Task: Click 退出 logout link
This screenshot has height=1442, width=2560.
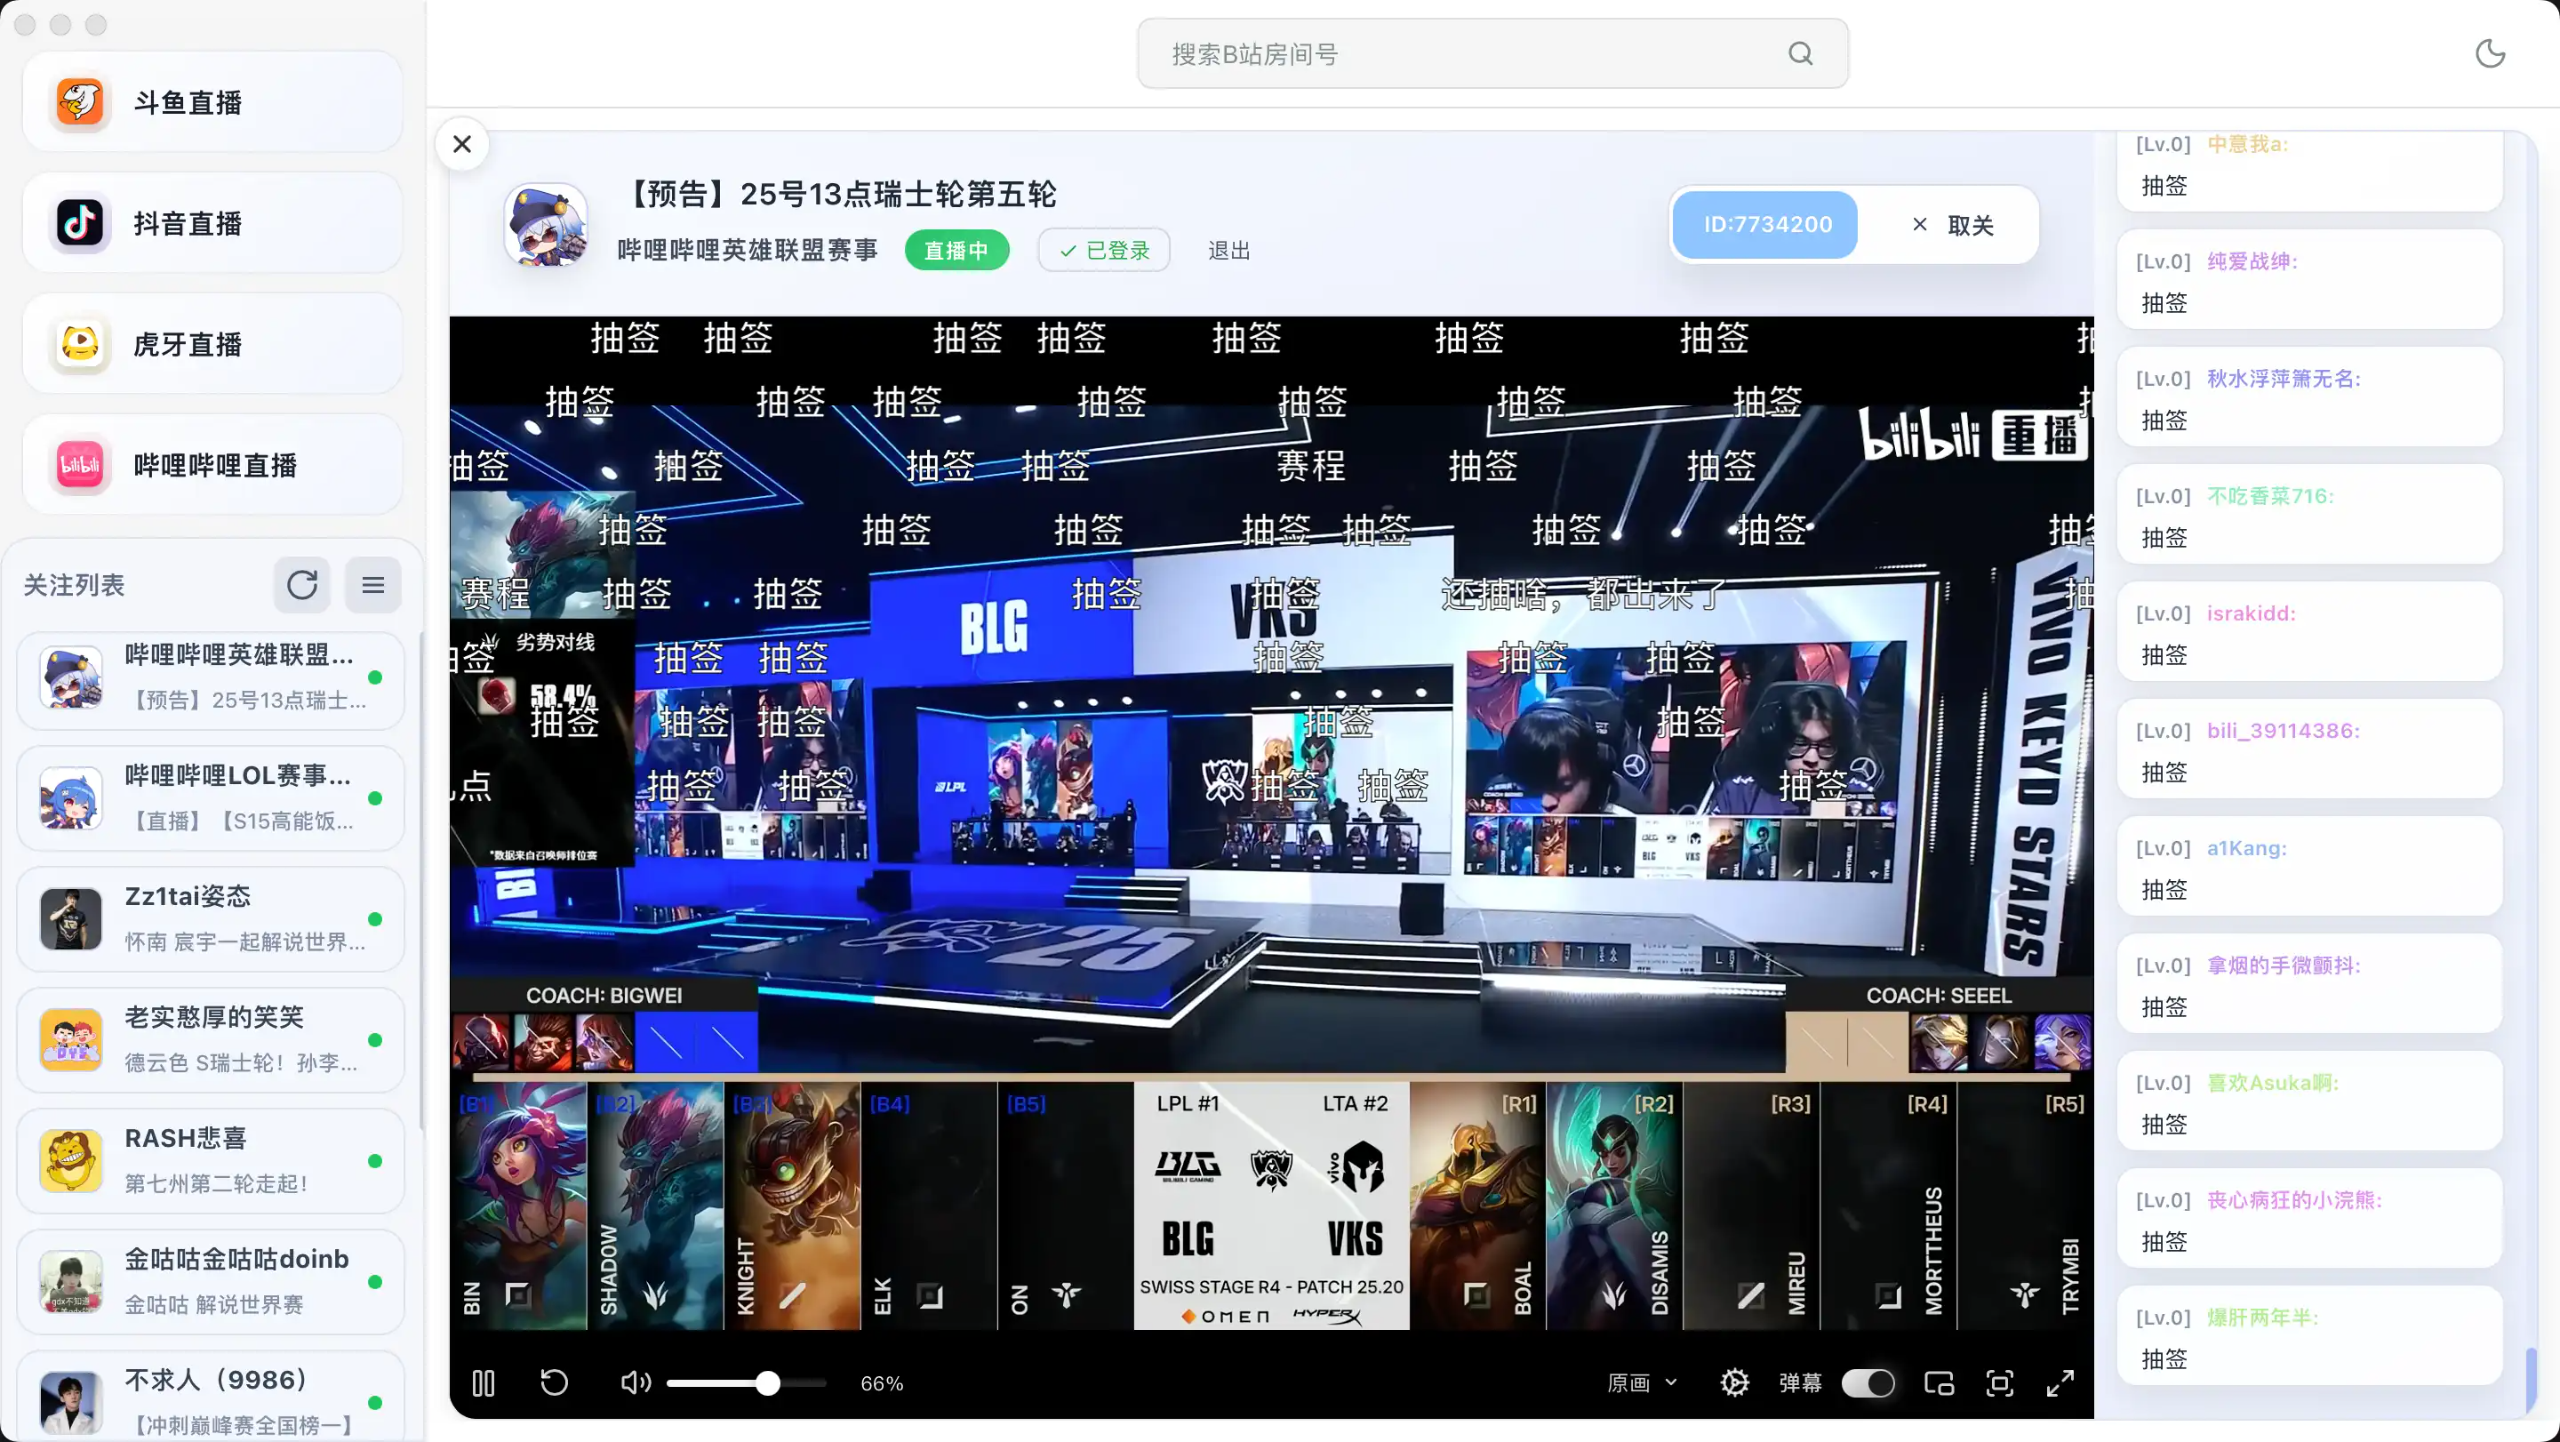Action: pos(1229,250)
